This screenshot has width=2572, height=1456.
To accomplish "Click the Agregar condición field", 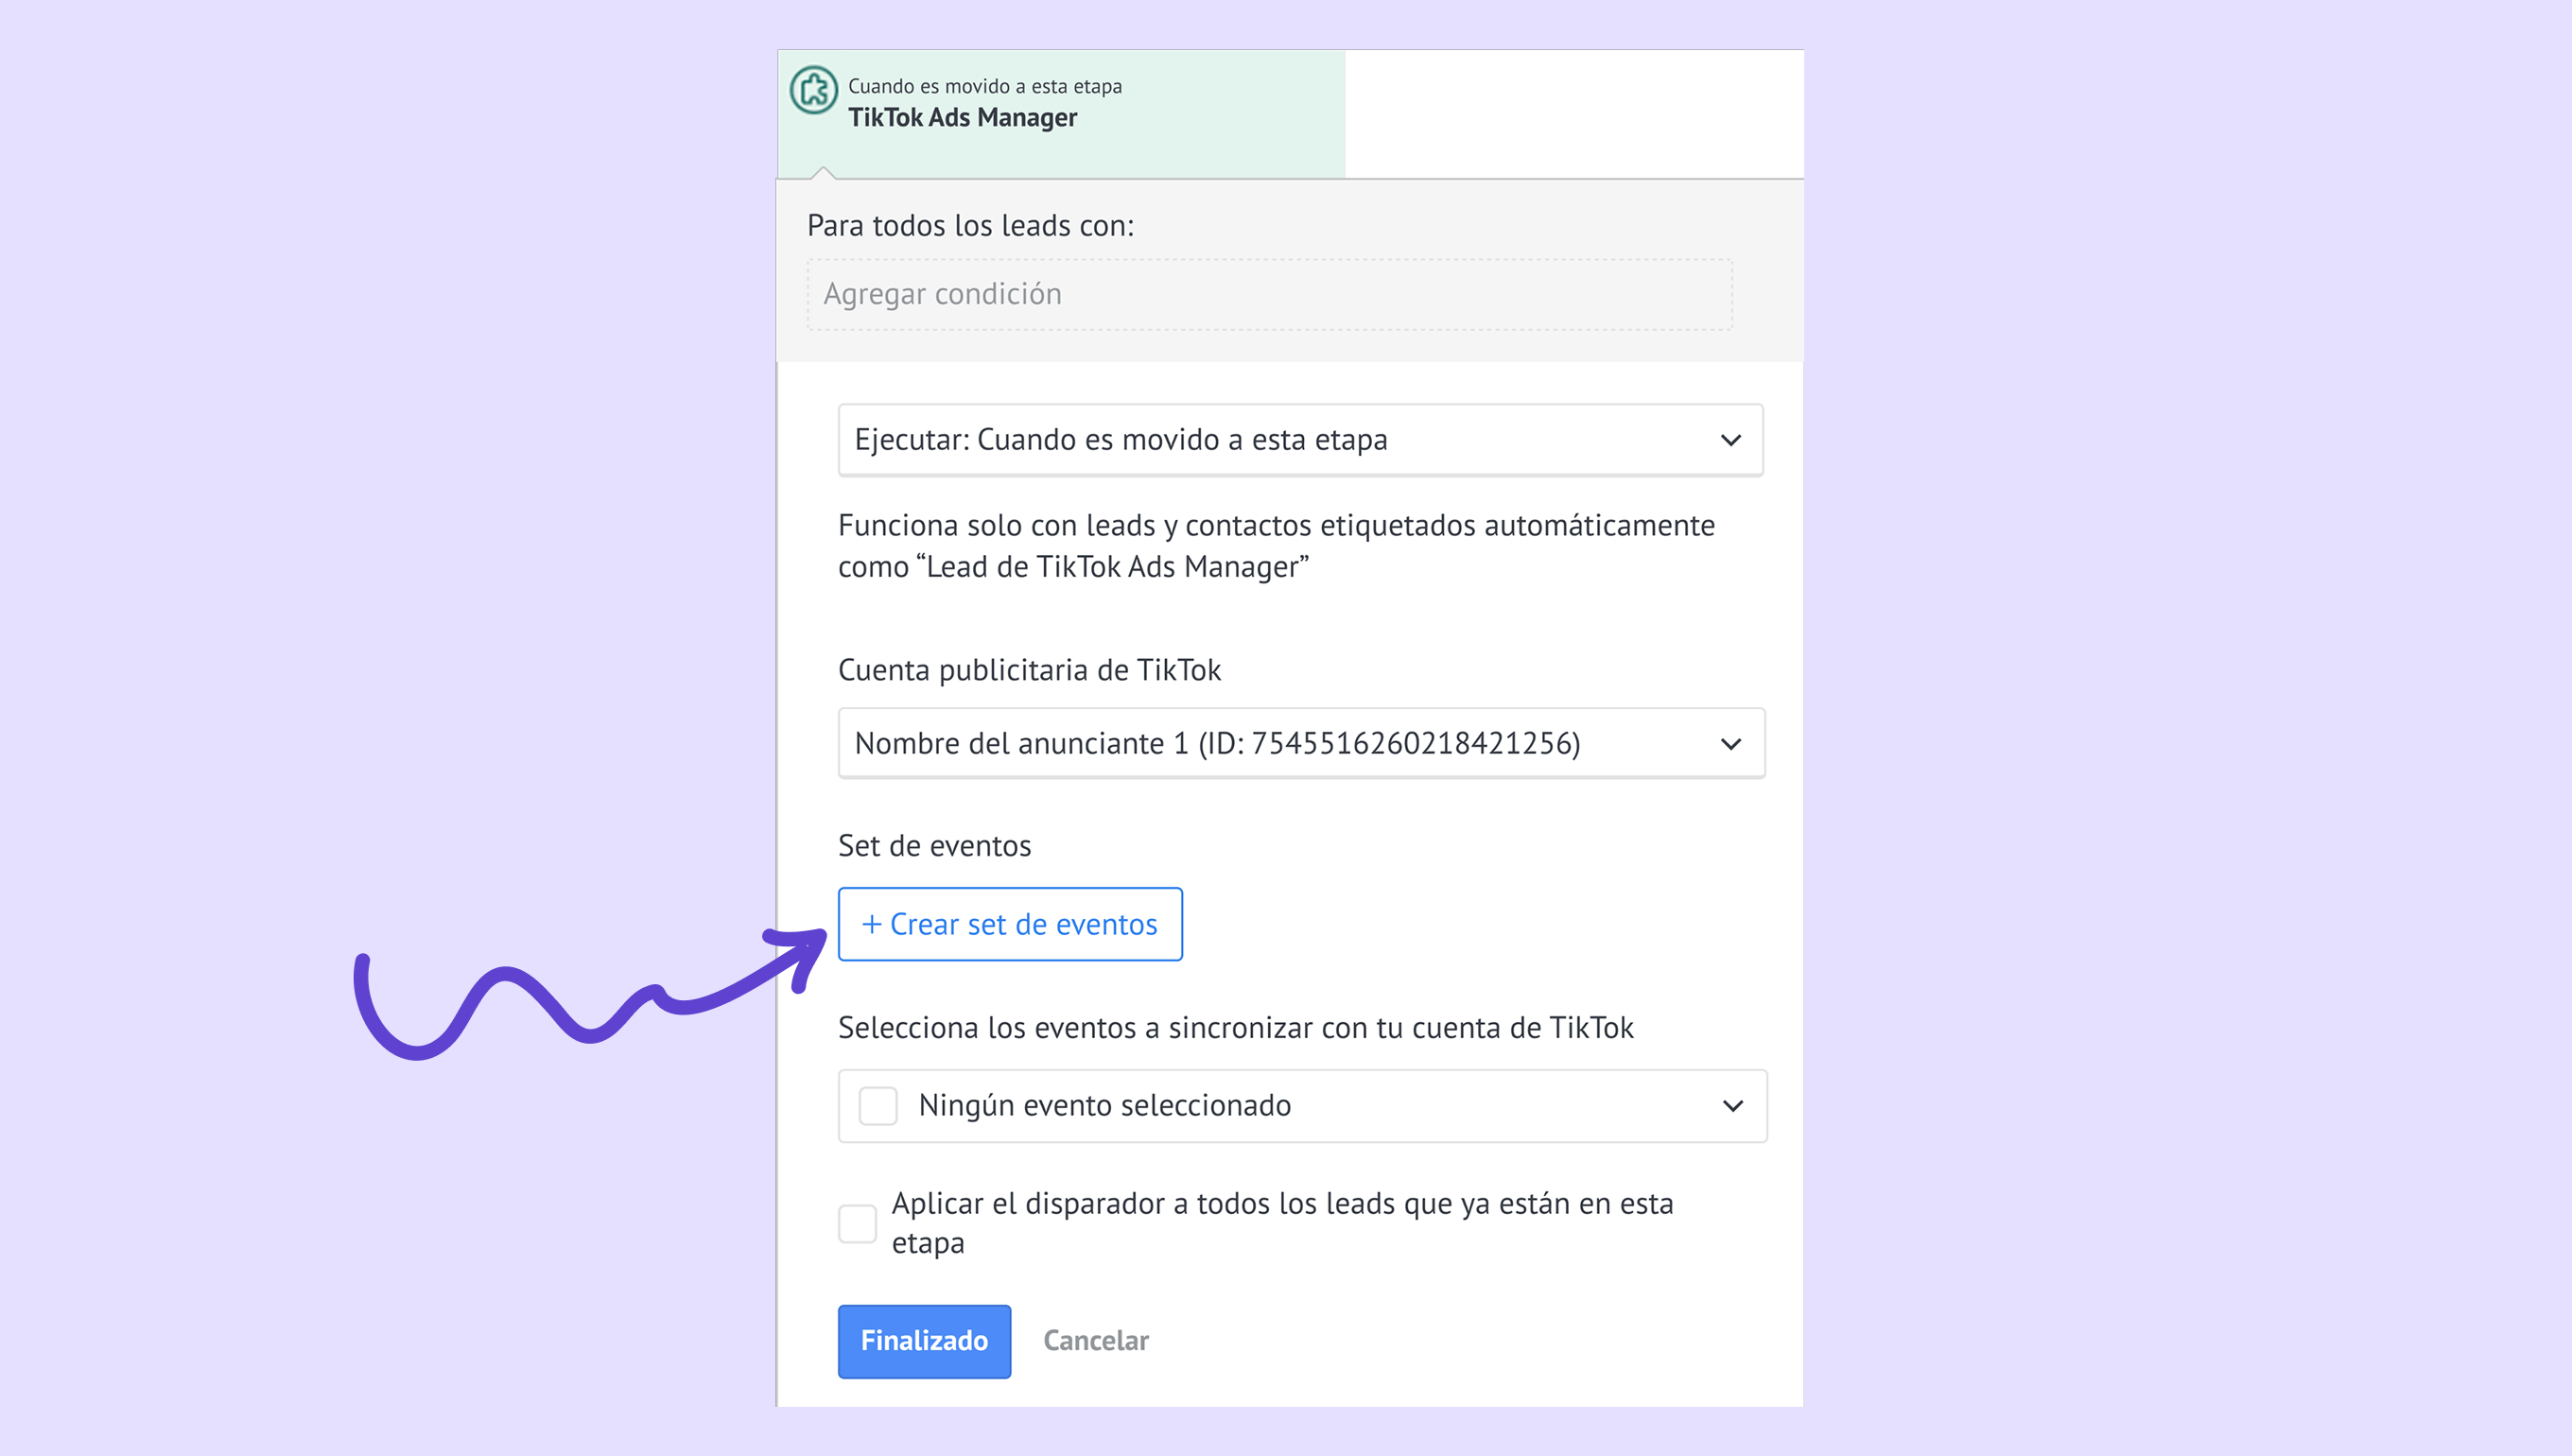I will 1268,294.
